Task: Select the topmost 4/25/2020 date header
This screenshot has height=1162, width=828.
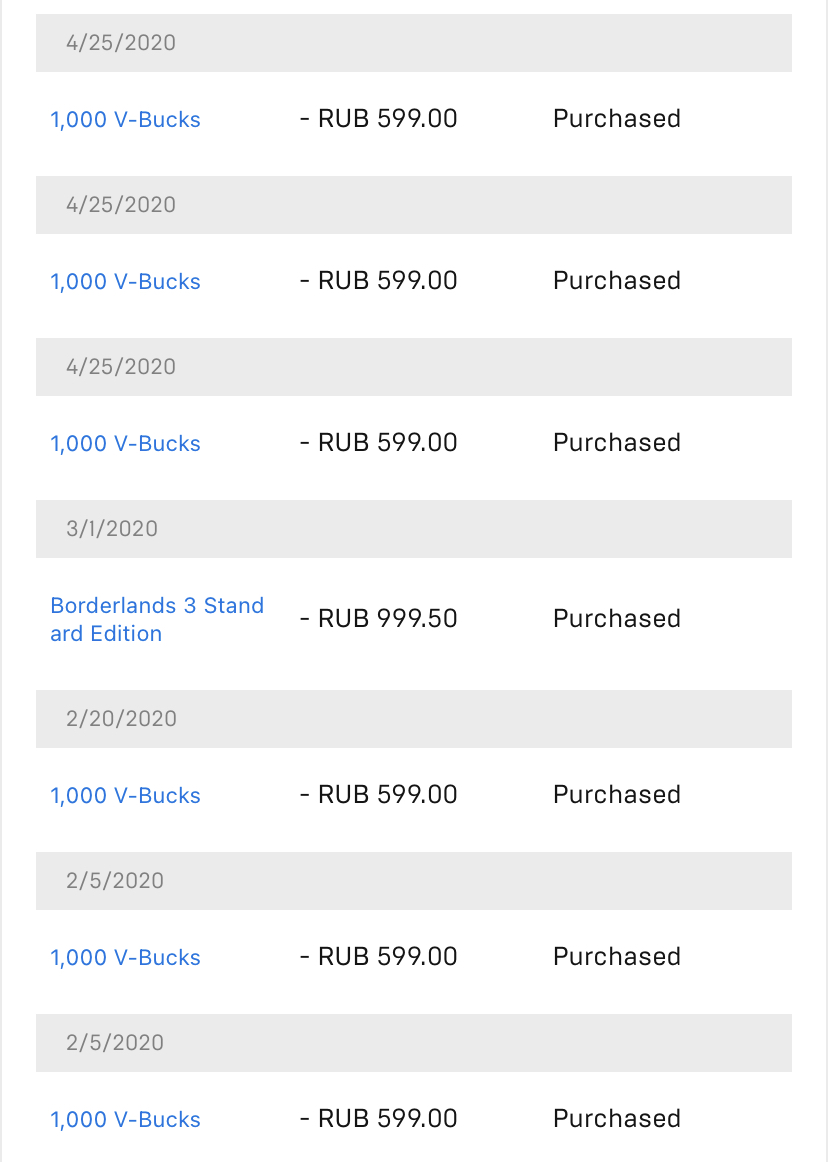Action: click(414, 42)
